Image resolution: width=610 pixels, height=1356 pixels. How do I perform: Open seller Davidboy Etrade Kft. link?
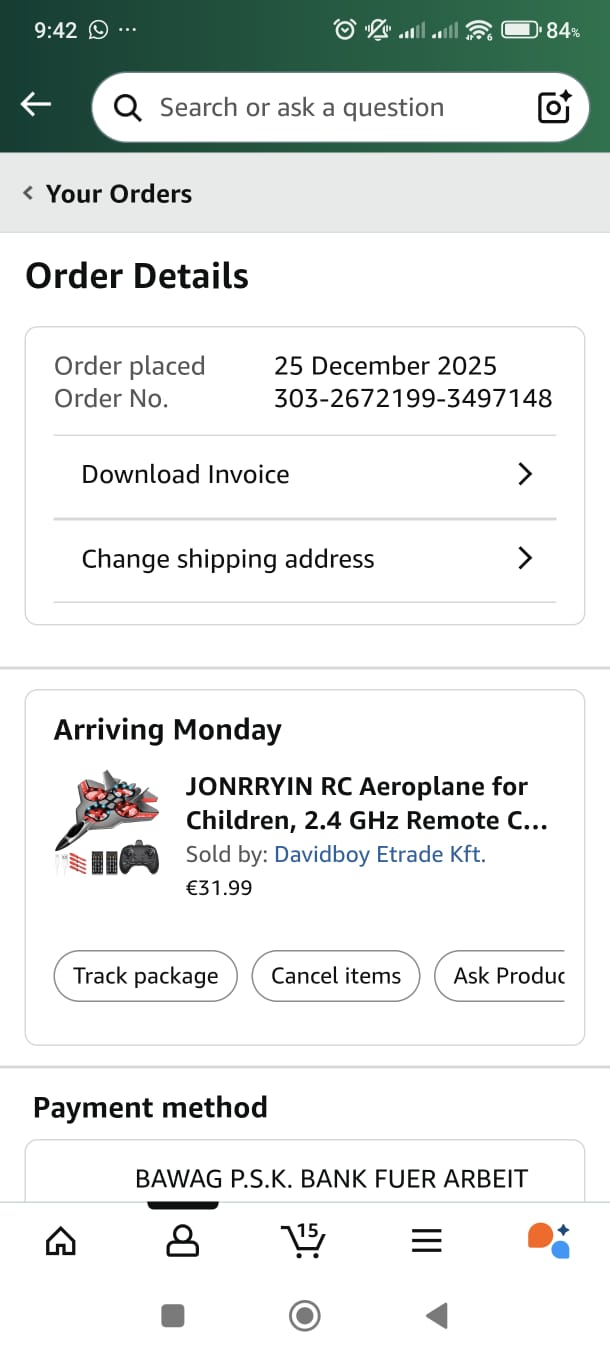[379, 855]
